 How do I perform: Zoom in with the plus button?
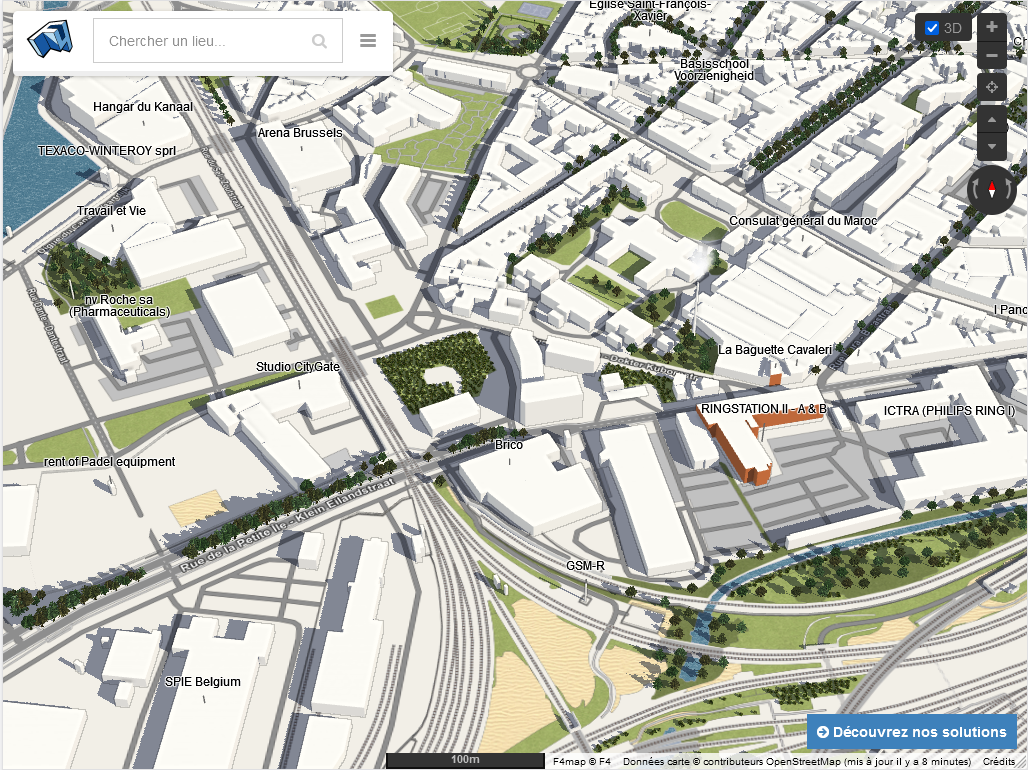(991, 27)
